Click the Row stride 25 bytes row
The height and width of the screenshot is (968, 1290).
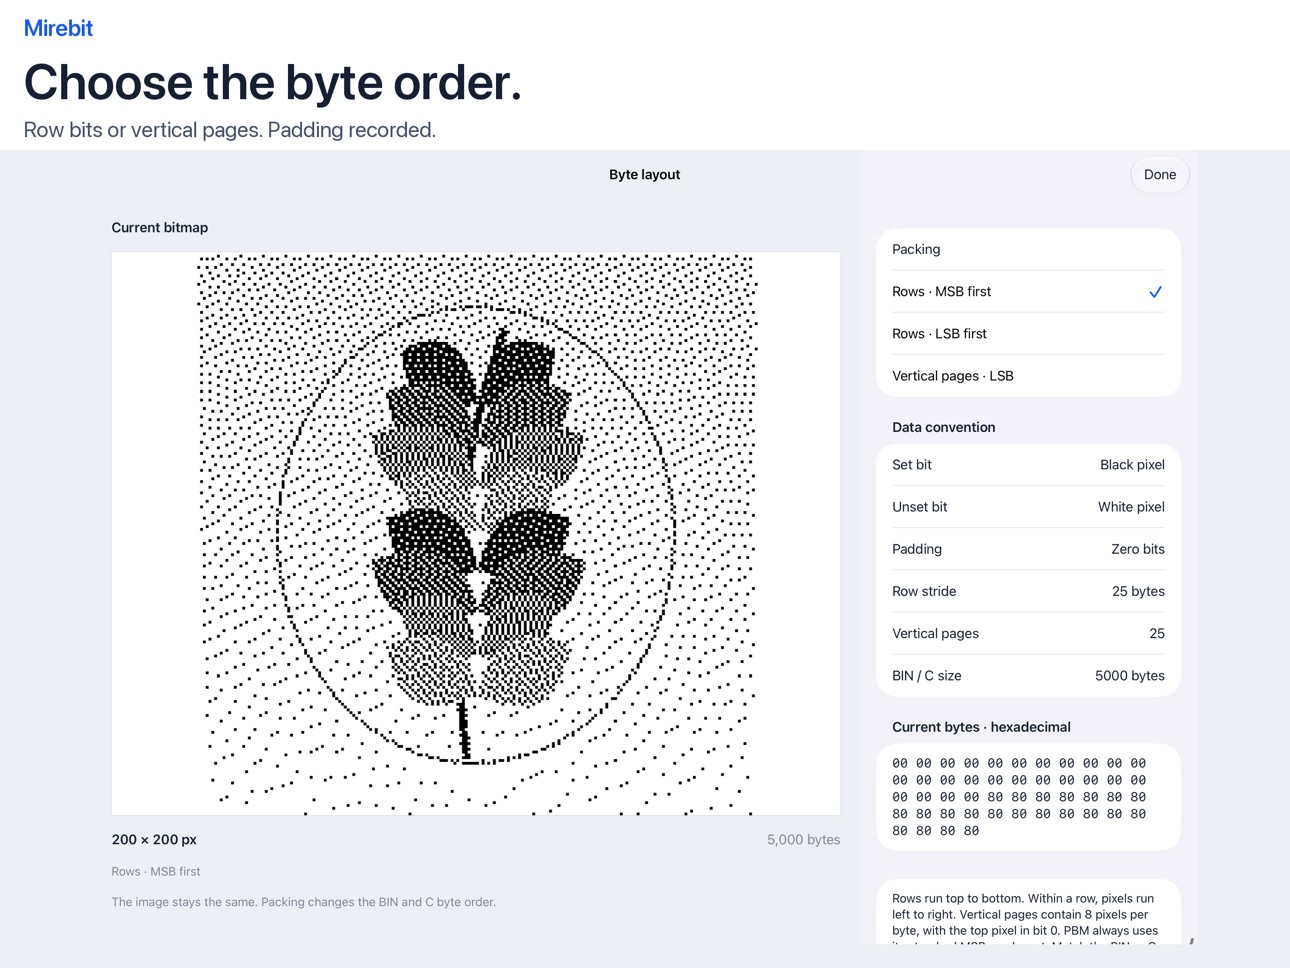click(x=1028, y=591)
